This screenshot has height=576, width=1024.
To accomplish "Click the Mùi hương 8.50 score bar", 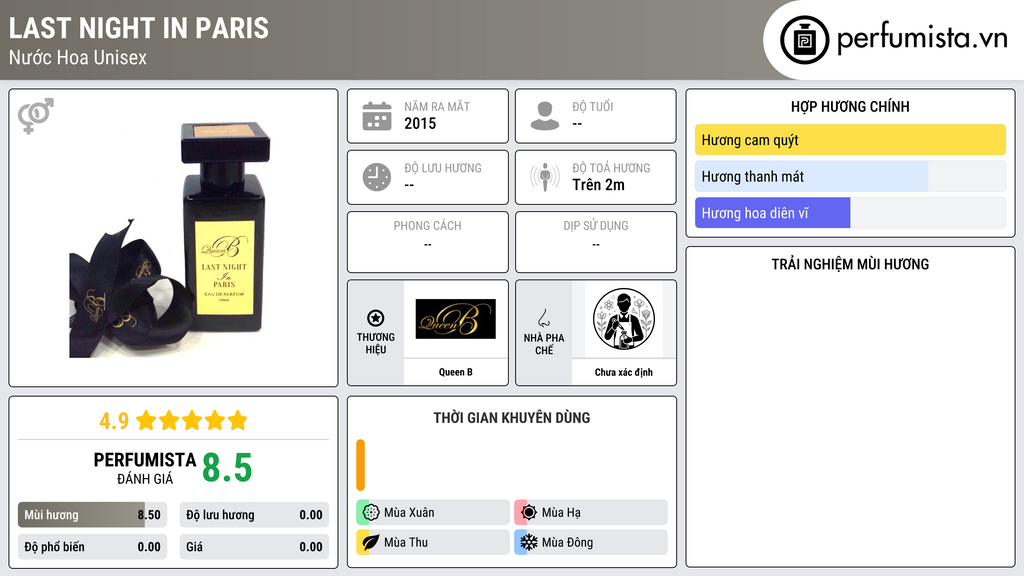I will tap(92, 515).
